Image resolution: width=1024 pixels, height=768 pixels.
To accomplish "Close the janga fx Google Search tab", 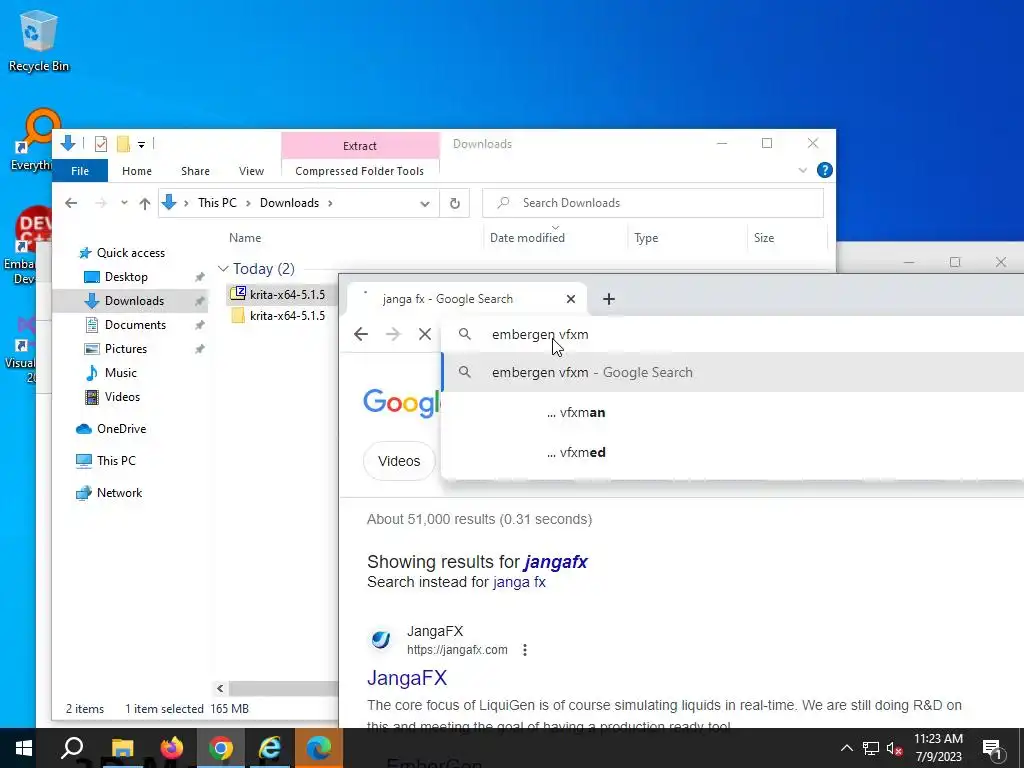I will click(571, 299).
